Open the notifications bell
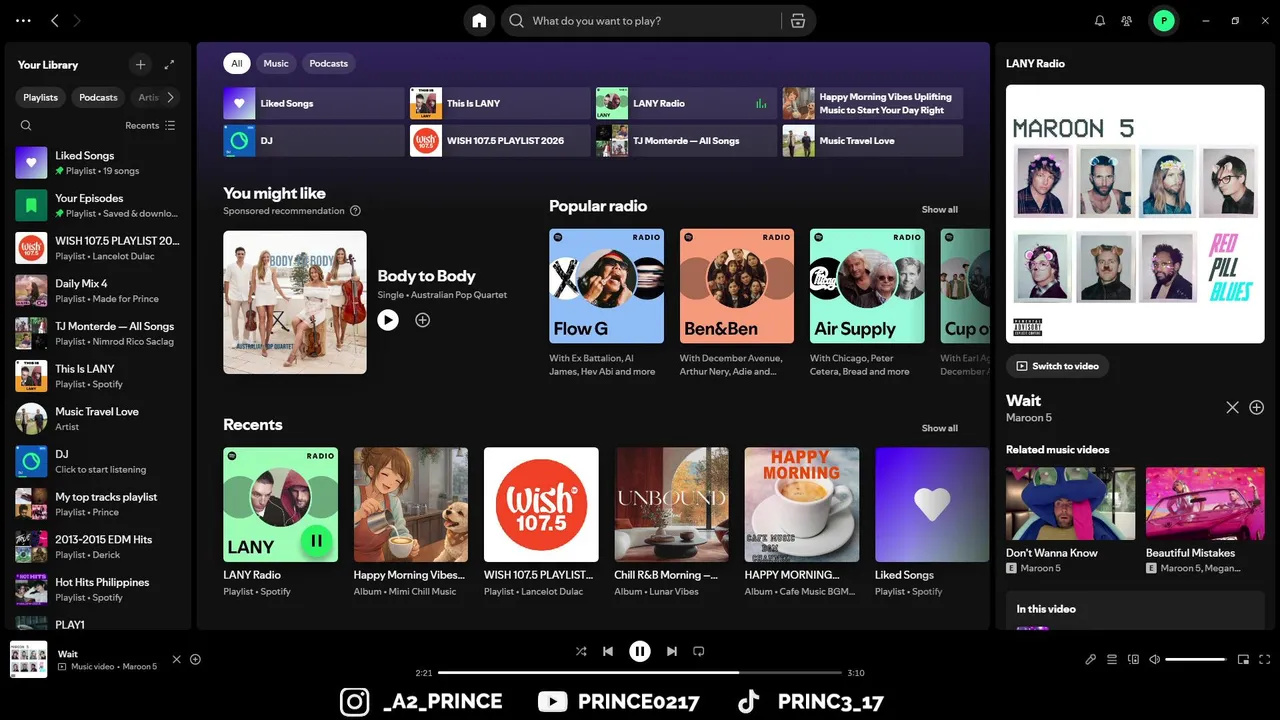 point(1100,20)
